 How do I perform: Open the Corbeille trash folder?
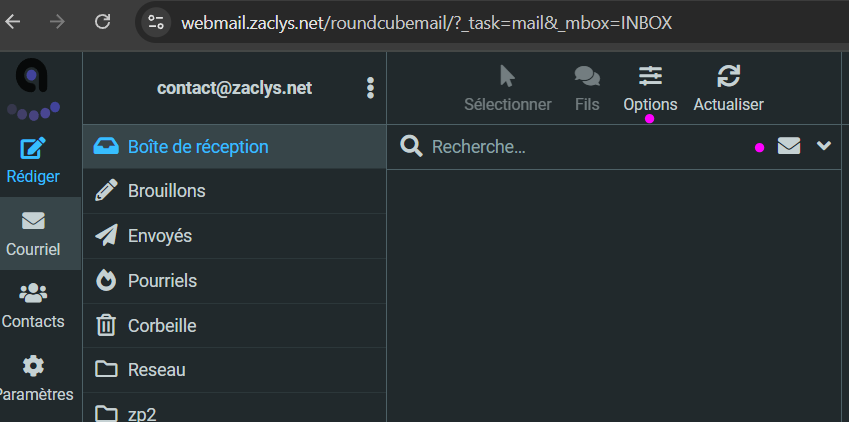161,325
